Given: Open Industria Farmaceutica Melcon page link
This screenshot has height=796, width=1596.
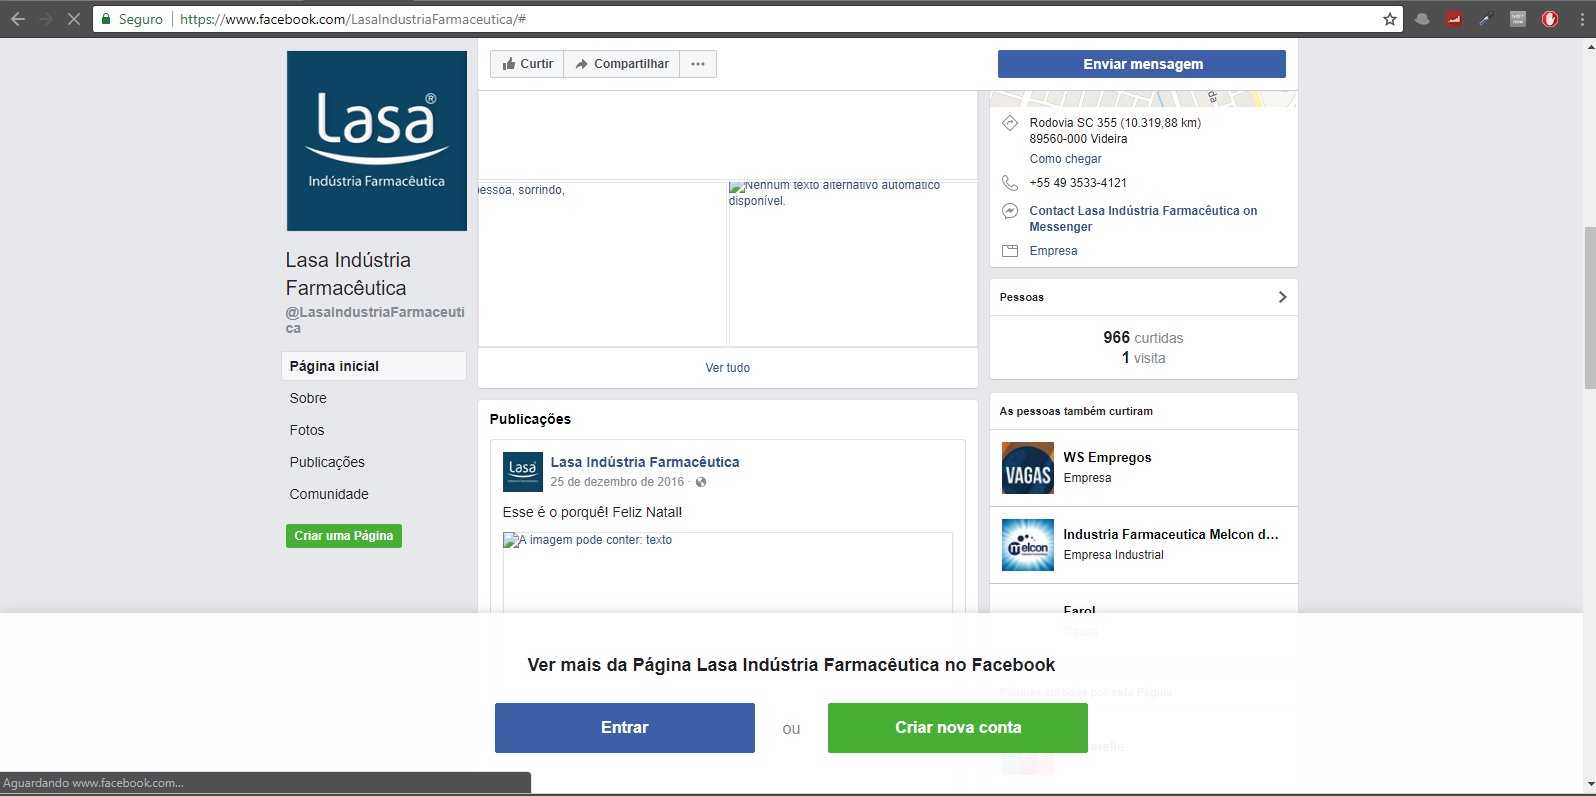Looking at the screenshot, I should click(1171, 534).
